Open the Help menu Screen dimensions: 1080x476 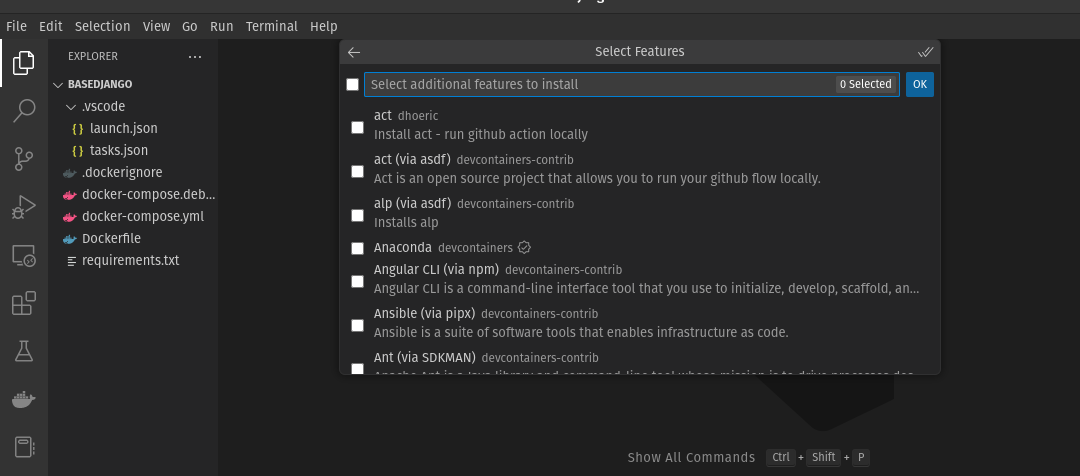[324, 26]
